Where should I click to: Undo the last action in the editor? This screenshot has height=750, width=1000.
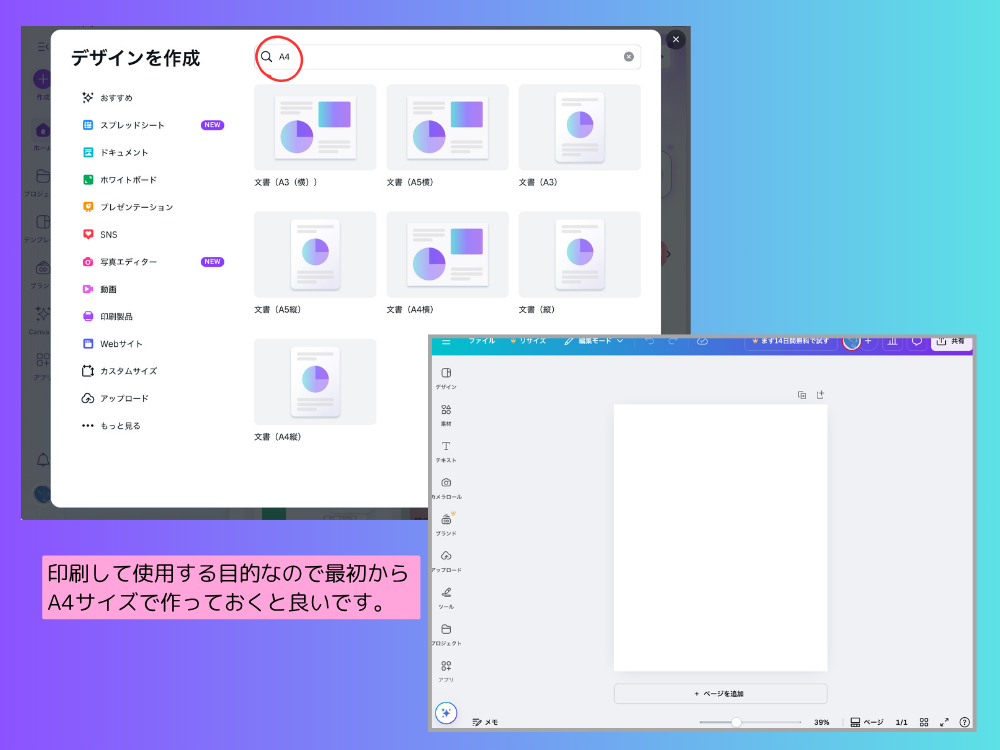coord(649,341)
